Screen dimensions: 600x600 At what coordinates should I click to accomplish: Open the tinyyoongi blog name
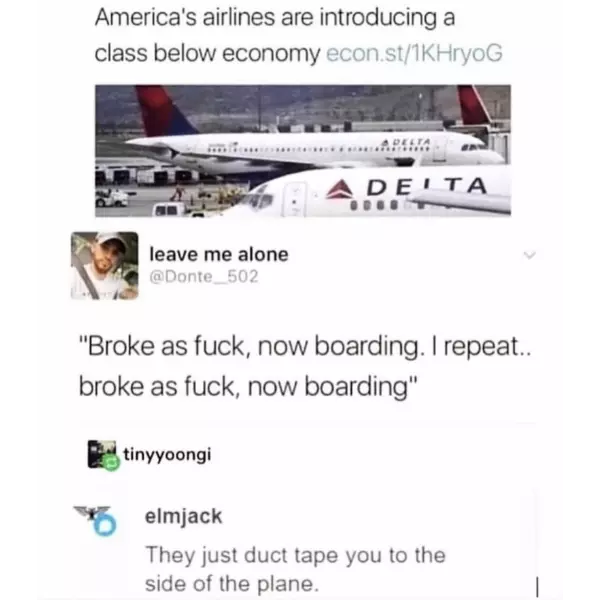pos(167,455)
